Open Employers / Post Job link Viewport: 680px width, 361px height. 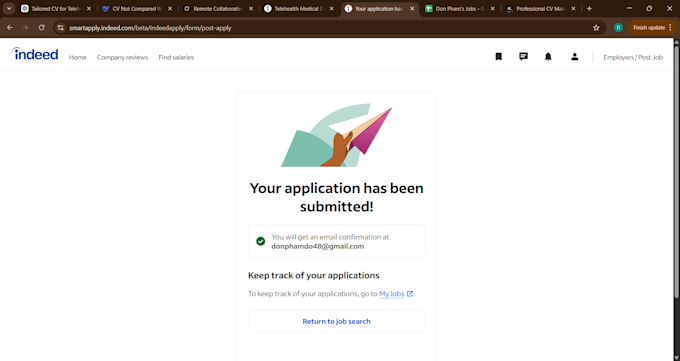(633, 57)
